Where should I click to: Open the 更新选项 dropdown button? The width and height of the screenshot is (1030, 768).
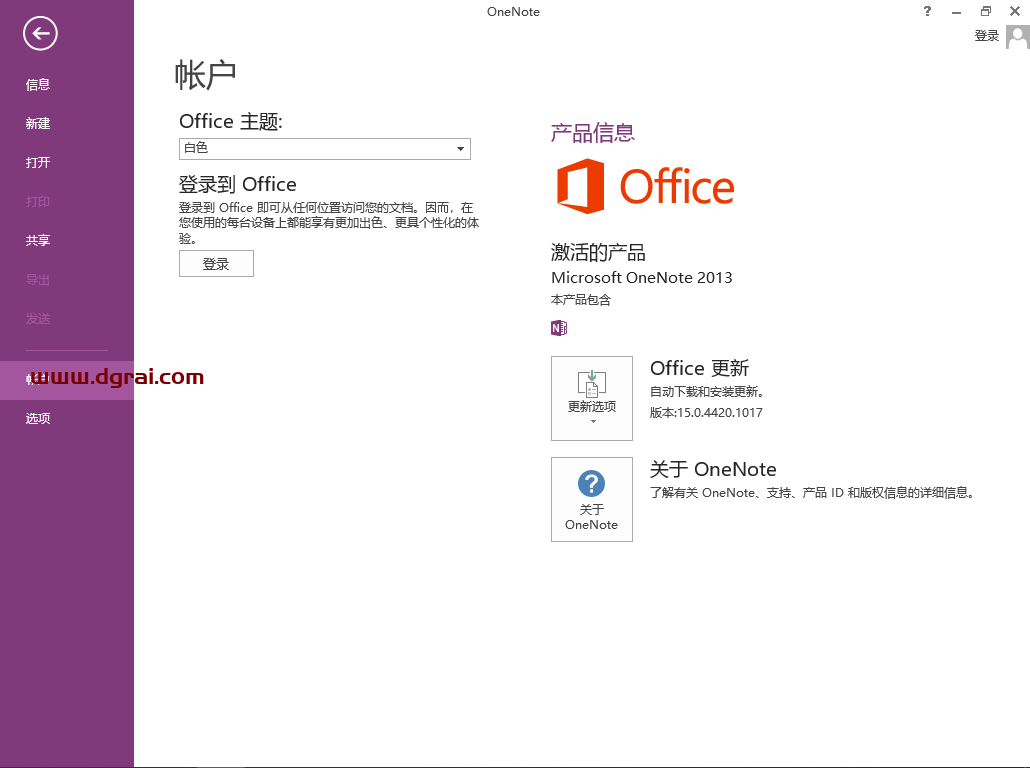click(x=592, y=398)
